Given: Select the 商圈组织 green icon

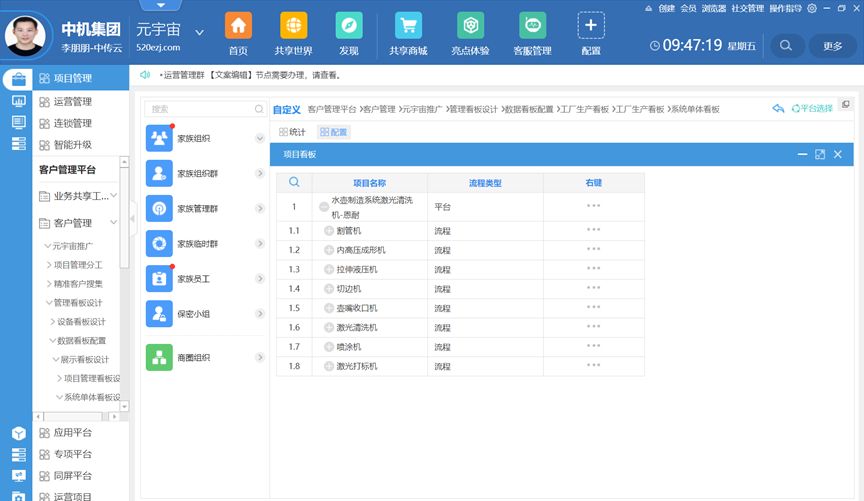Looking at the screenshot, I should pyautogui.click(x=159, y=357).
